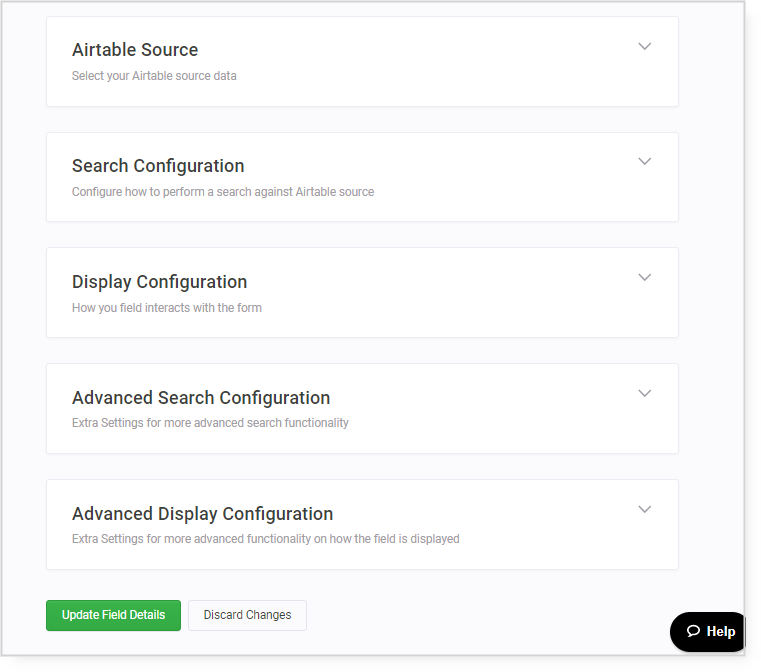Viewport: 761px width, 672px height.
Task: Click the Advanced Display Configuration title
Action: pyautogui.click(x=202, y=514)
